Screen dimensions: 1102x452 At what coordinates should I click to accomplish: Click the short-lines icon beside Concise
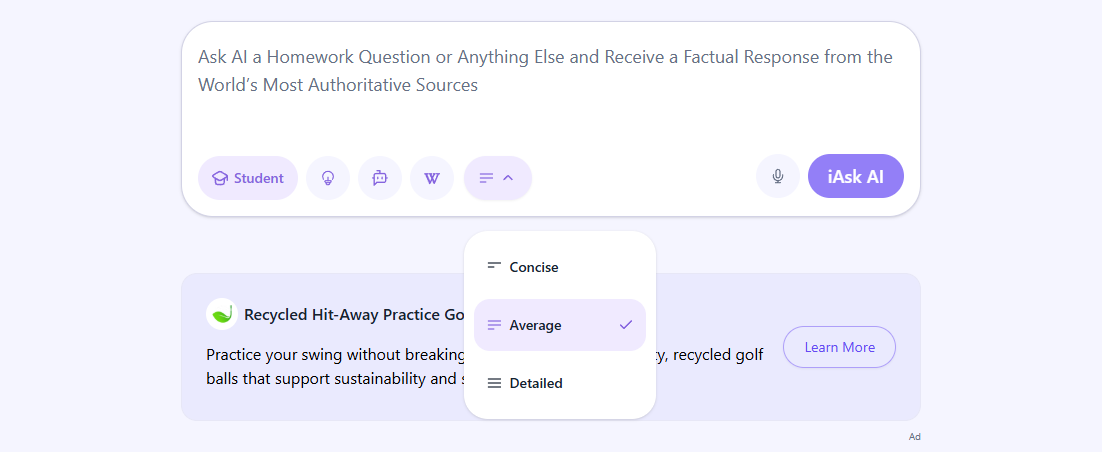494,267
